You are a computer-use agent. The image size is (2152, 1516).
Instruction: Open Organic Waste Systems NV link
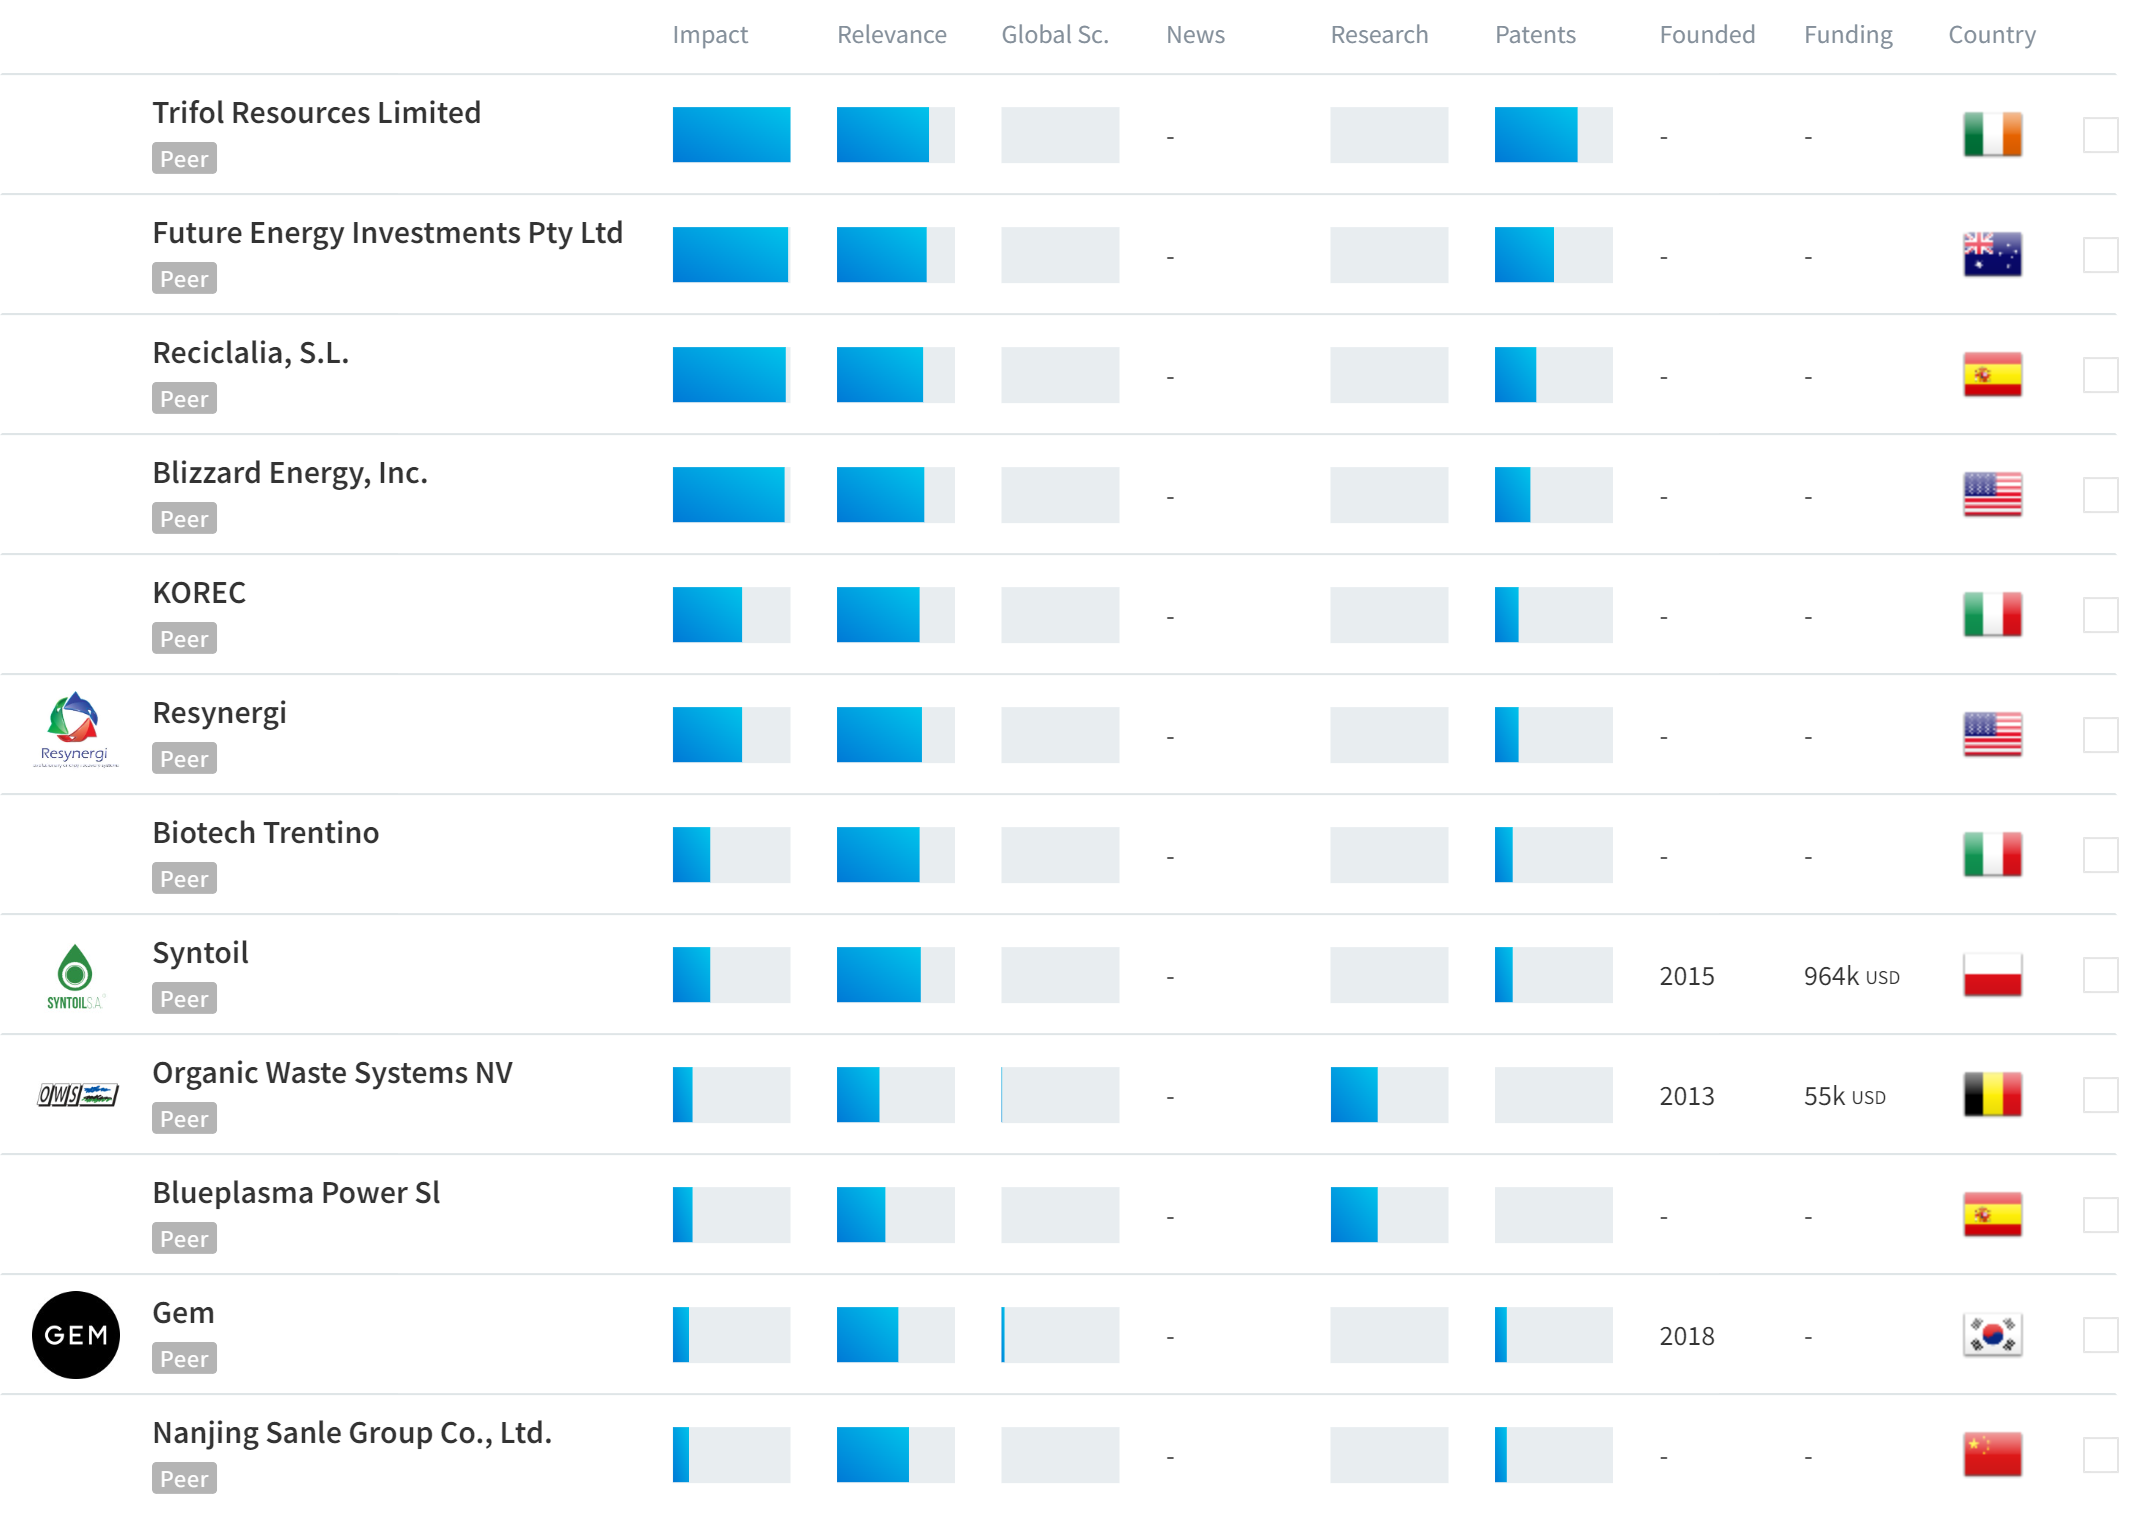point(332,1072)
